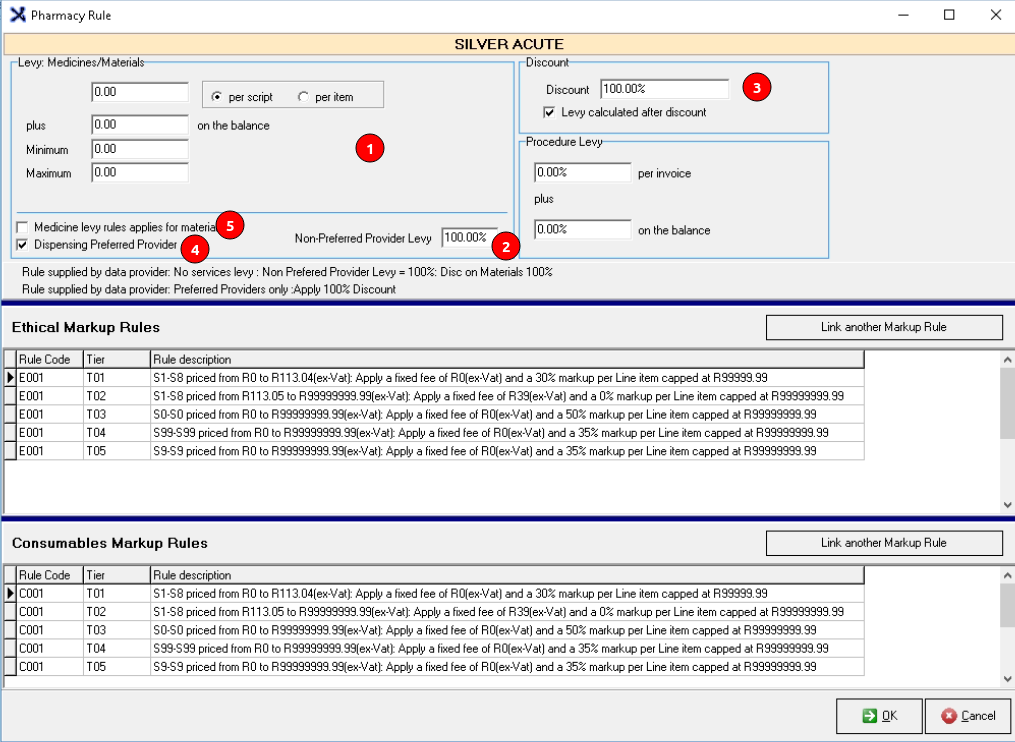Click the Maximum levy input field
The height and width of the screenshot is (742, 1015).
(140, 172)
